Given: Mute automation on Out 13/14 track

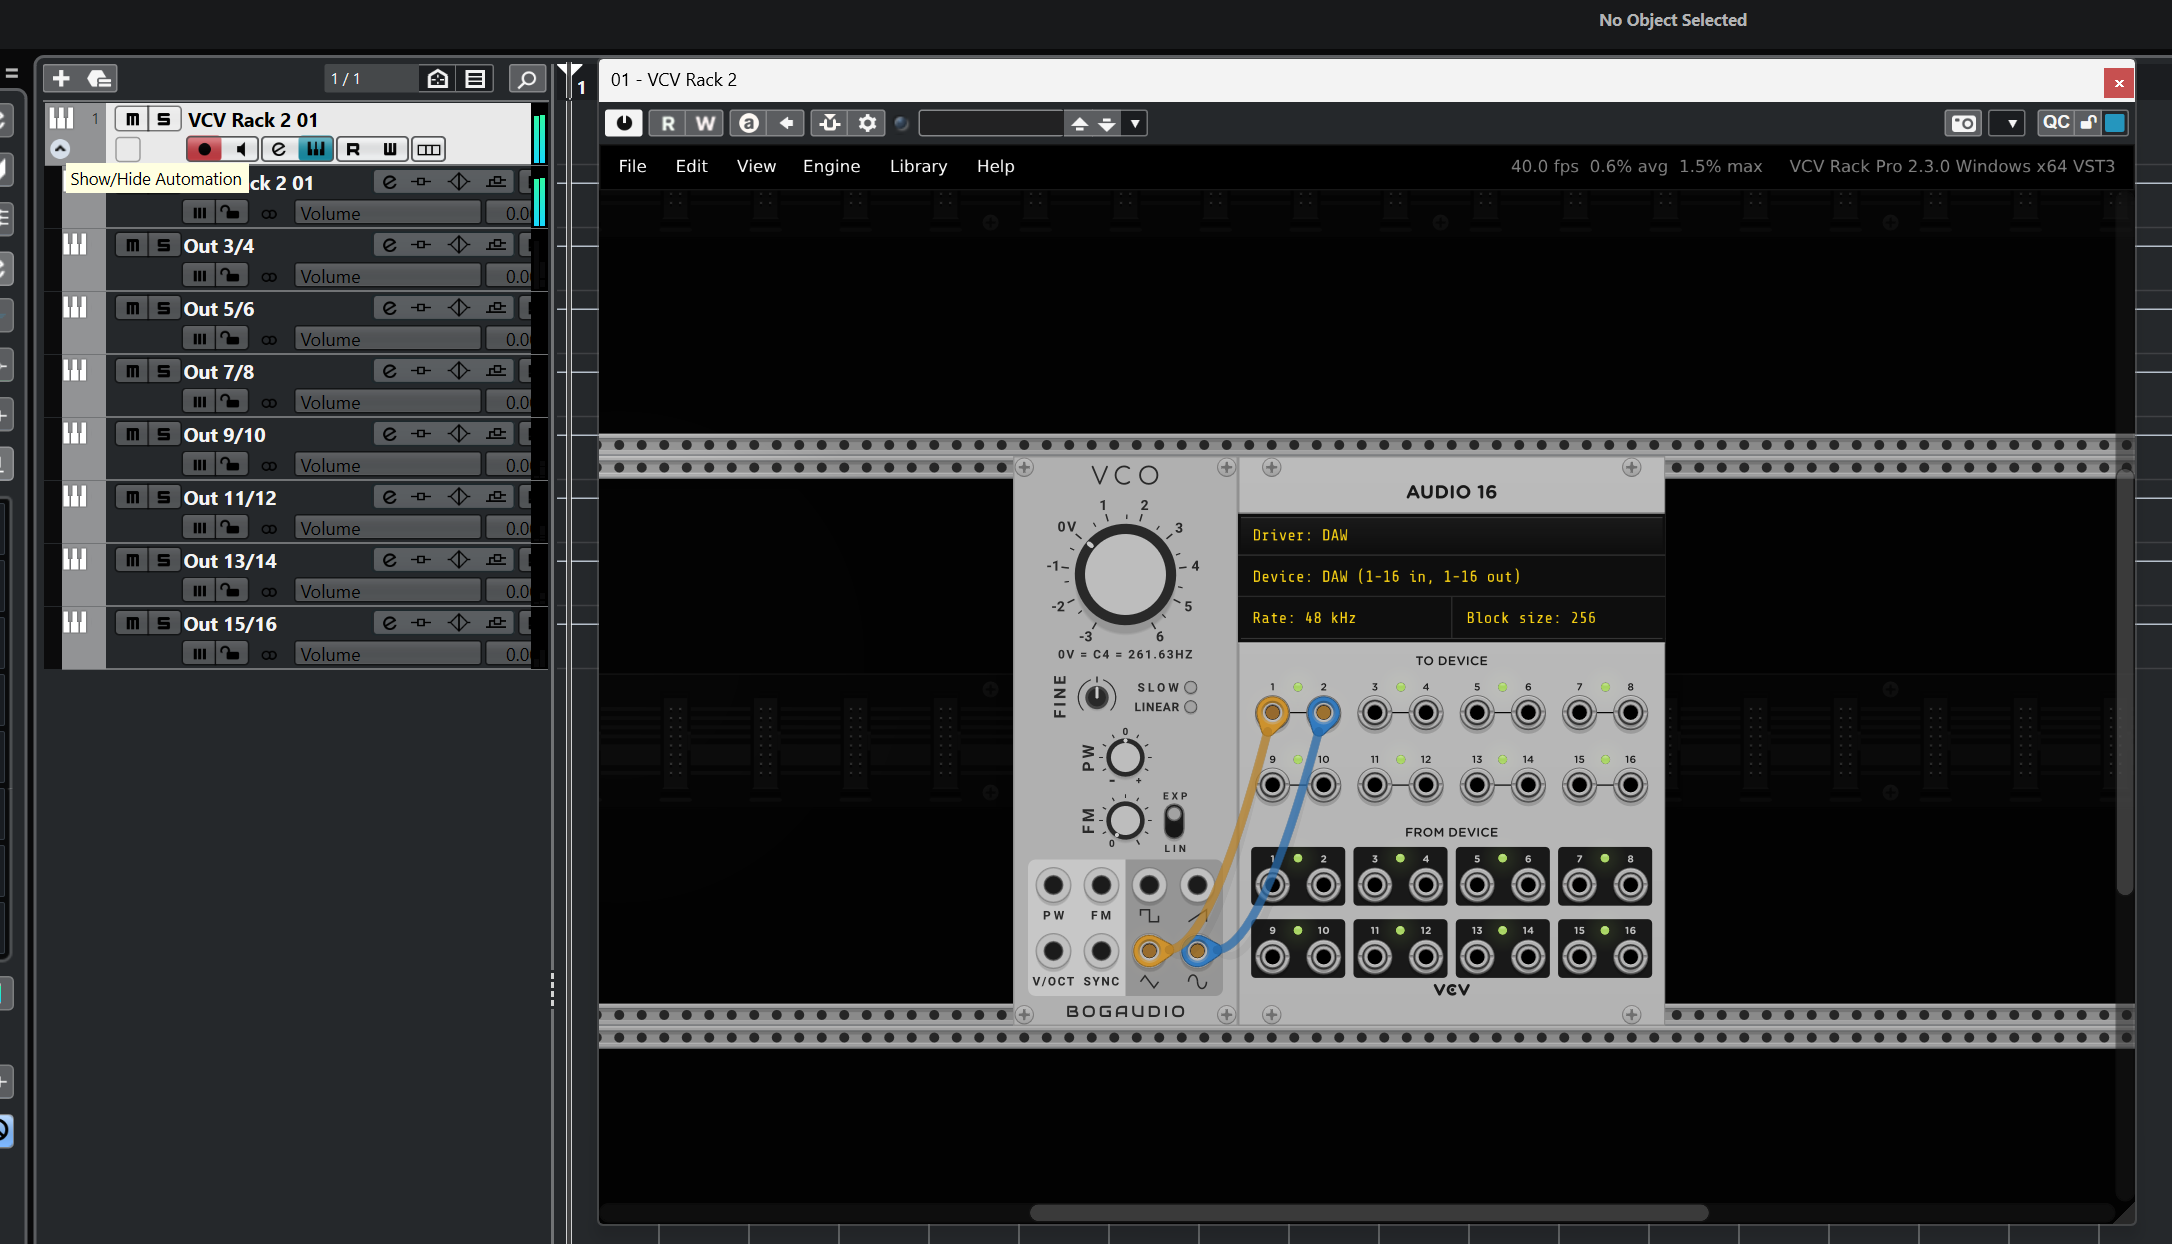Looking at the screenshot, I should (199, 591).
